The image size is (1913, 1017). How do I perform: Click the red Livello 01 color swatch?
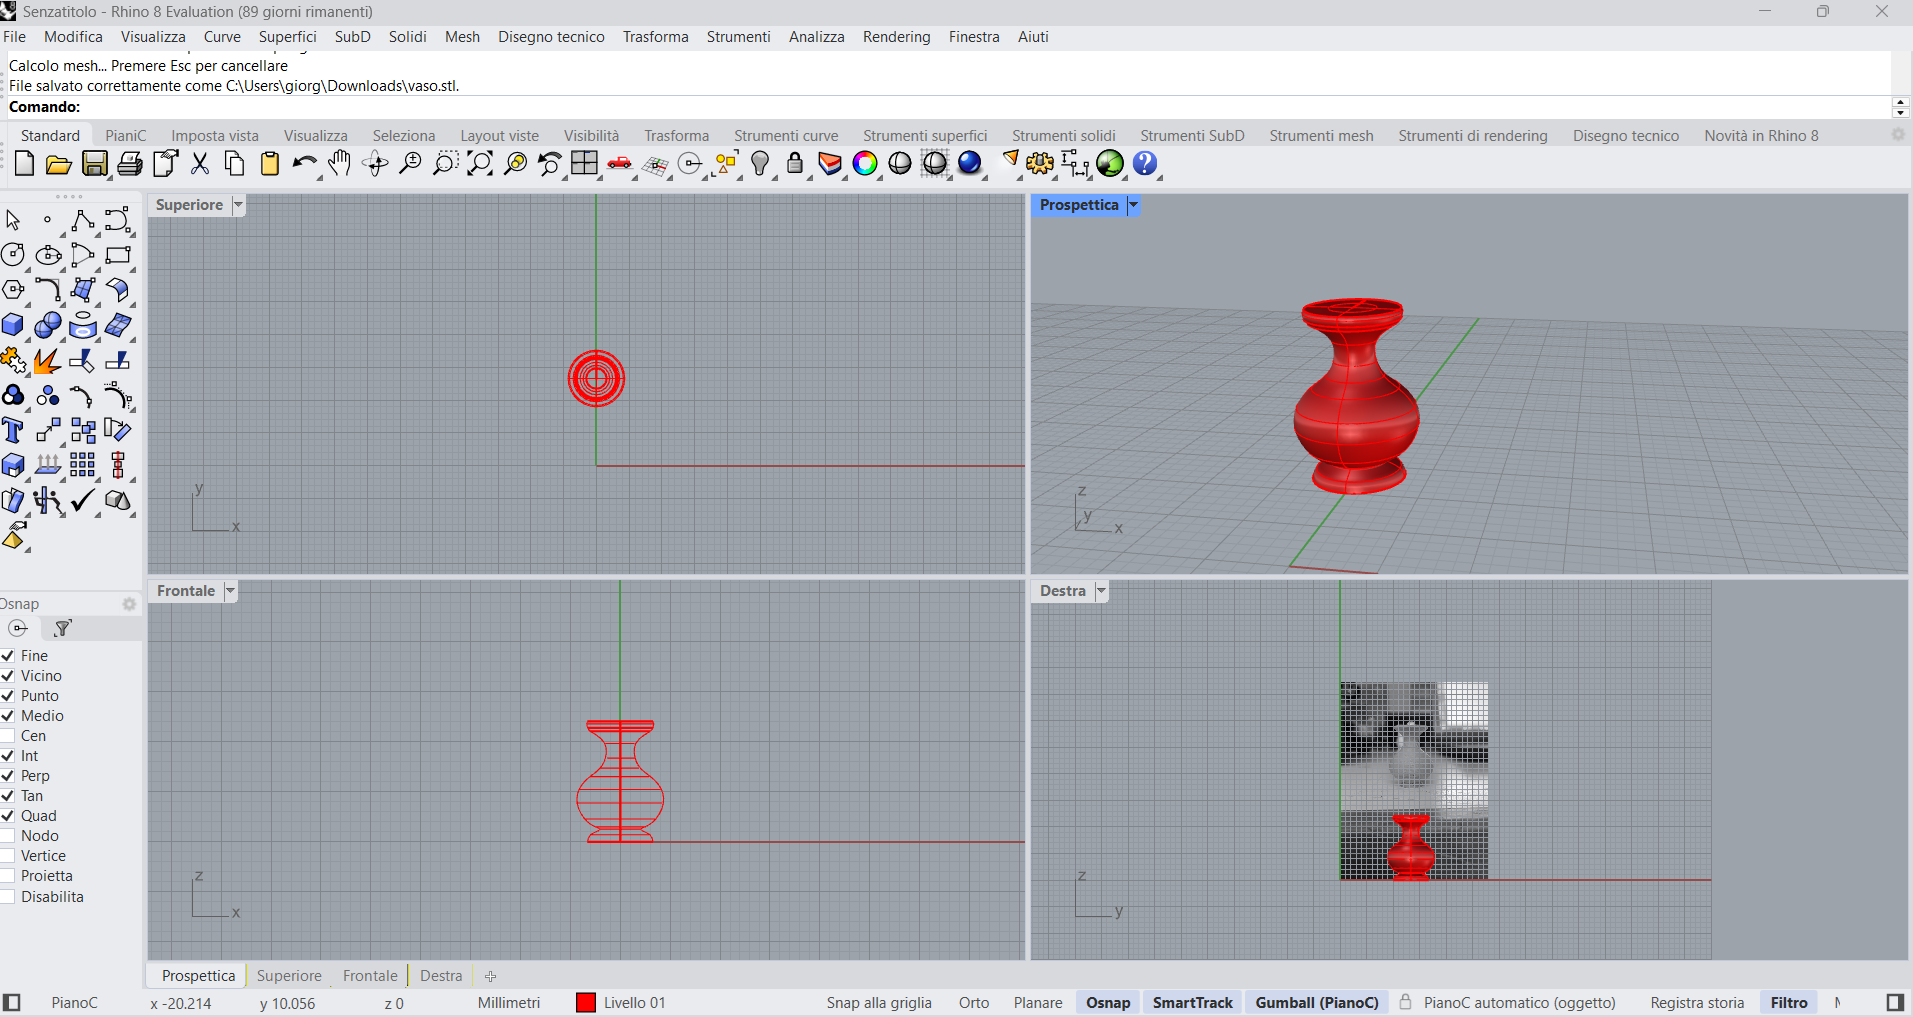pos(586,1003)
